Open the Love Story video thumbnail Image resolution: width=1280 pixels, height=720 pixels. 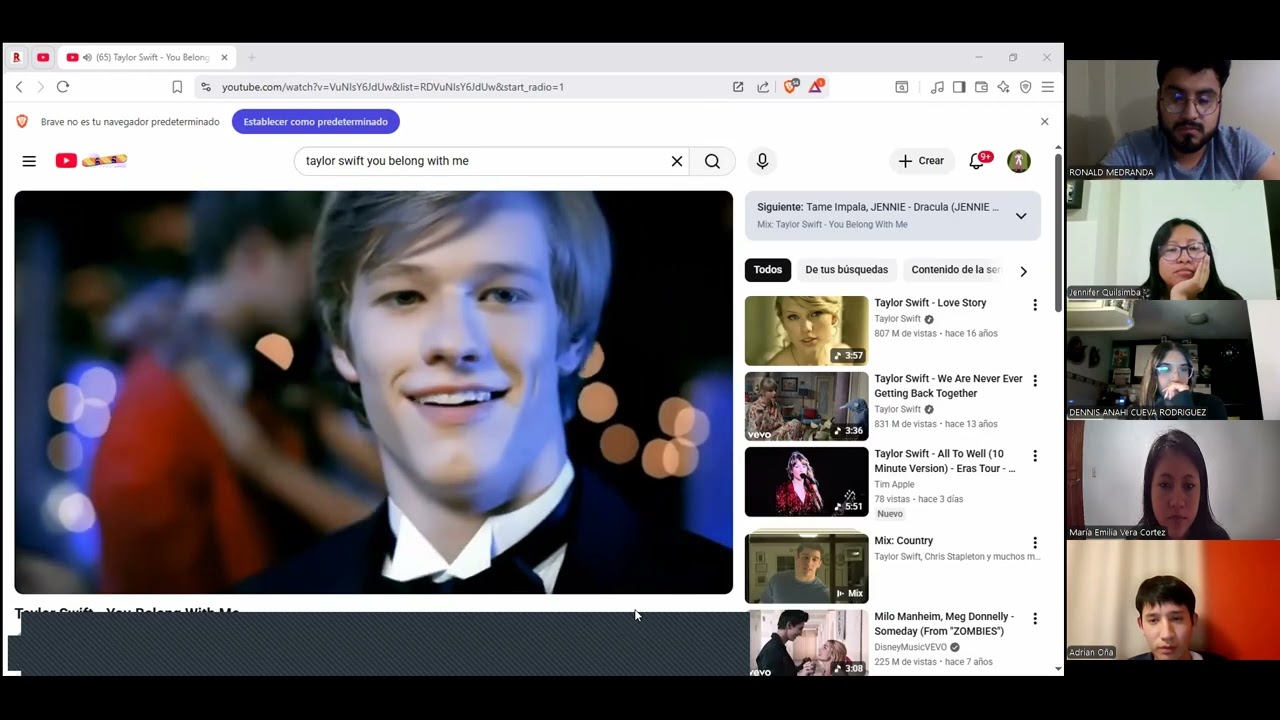click(807, 331)
